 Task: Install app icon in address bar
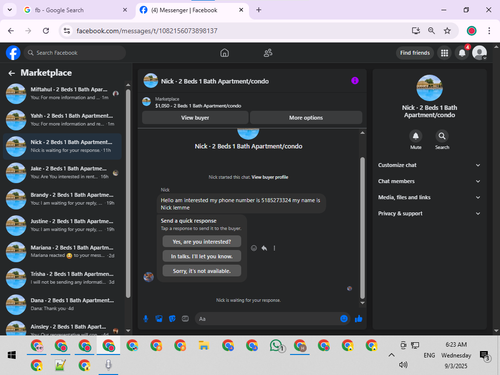point(416,31)
